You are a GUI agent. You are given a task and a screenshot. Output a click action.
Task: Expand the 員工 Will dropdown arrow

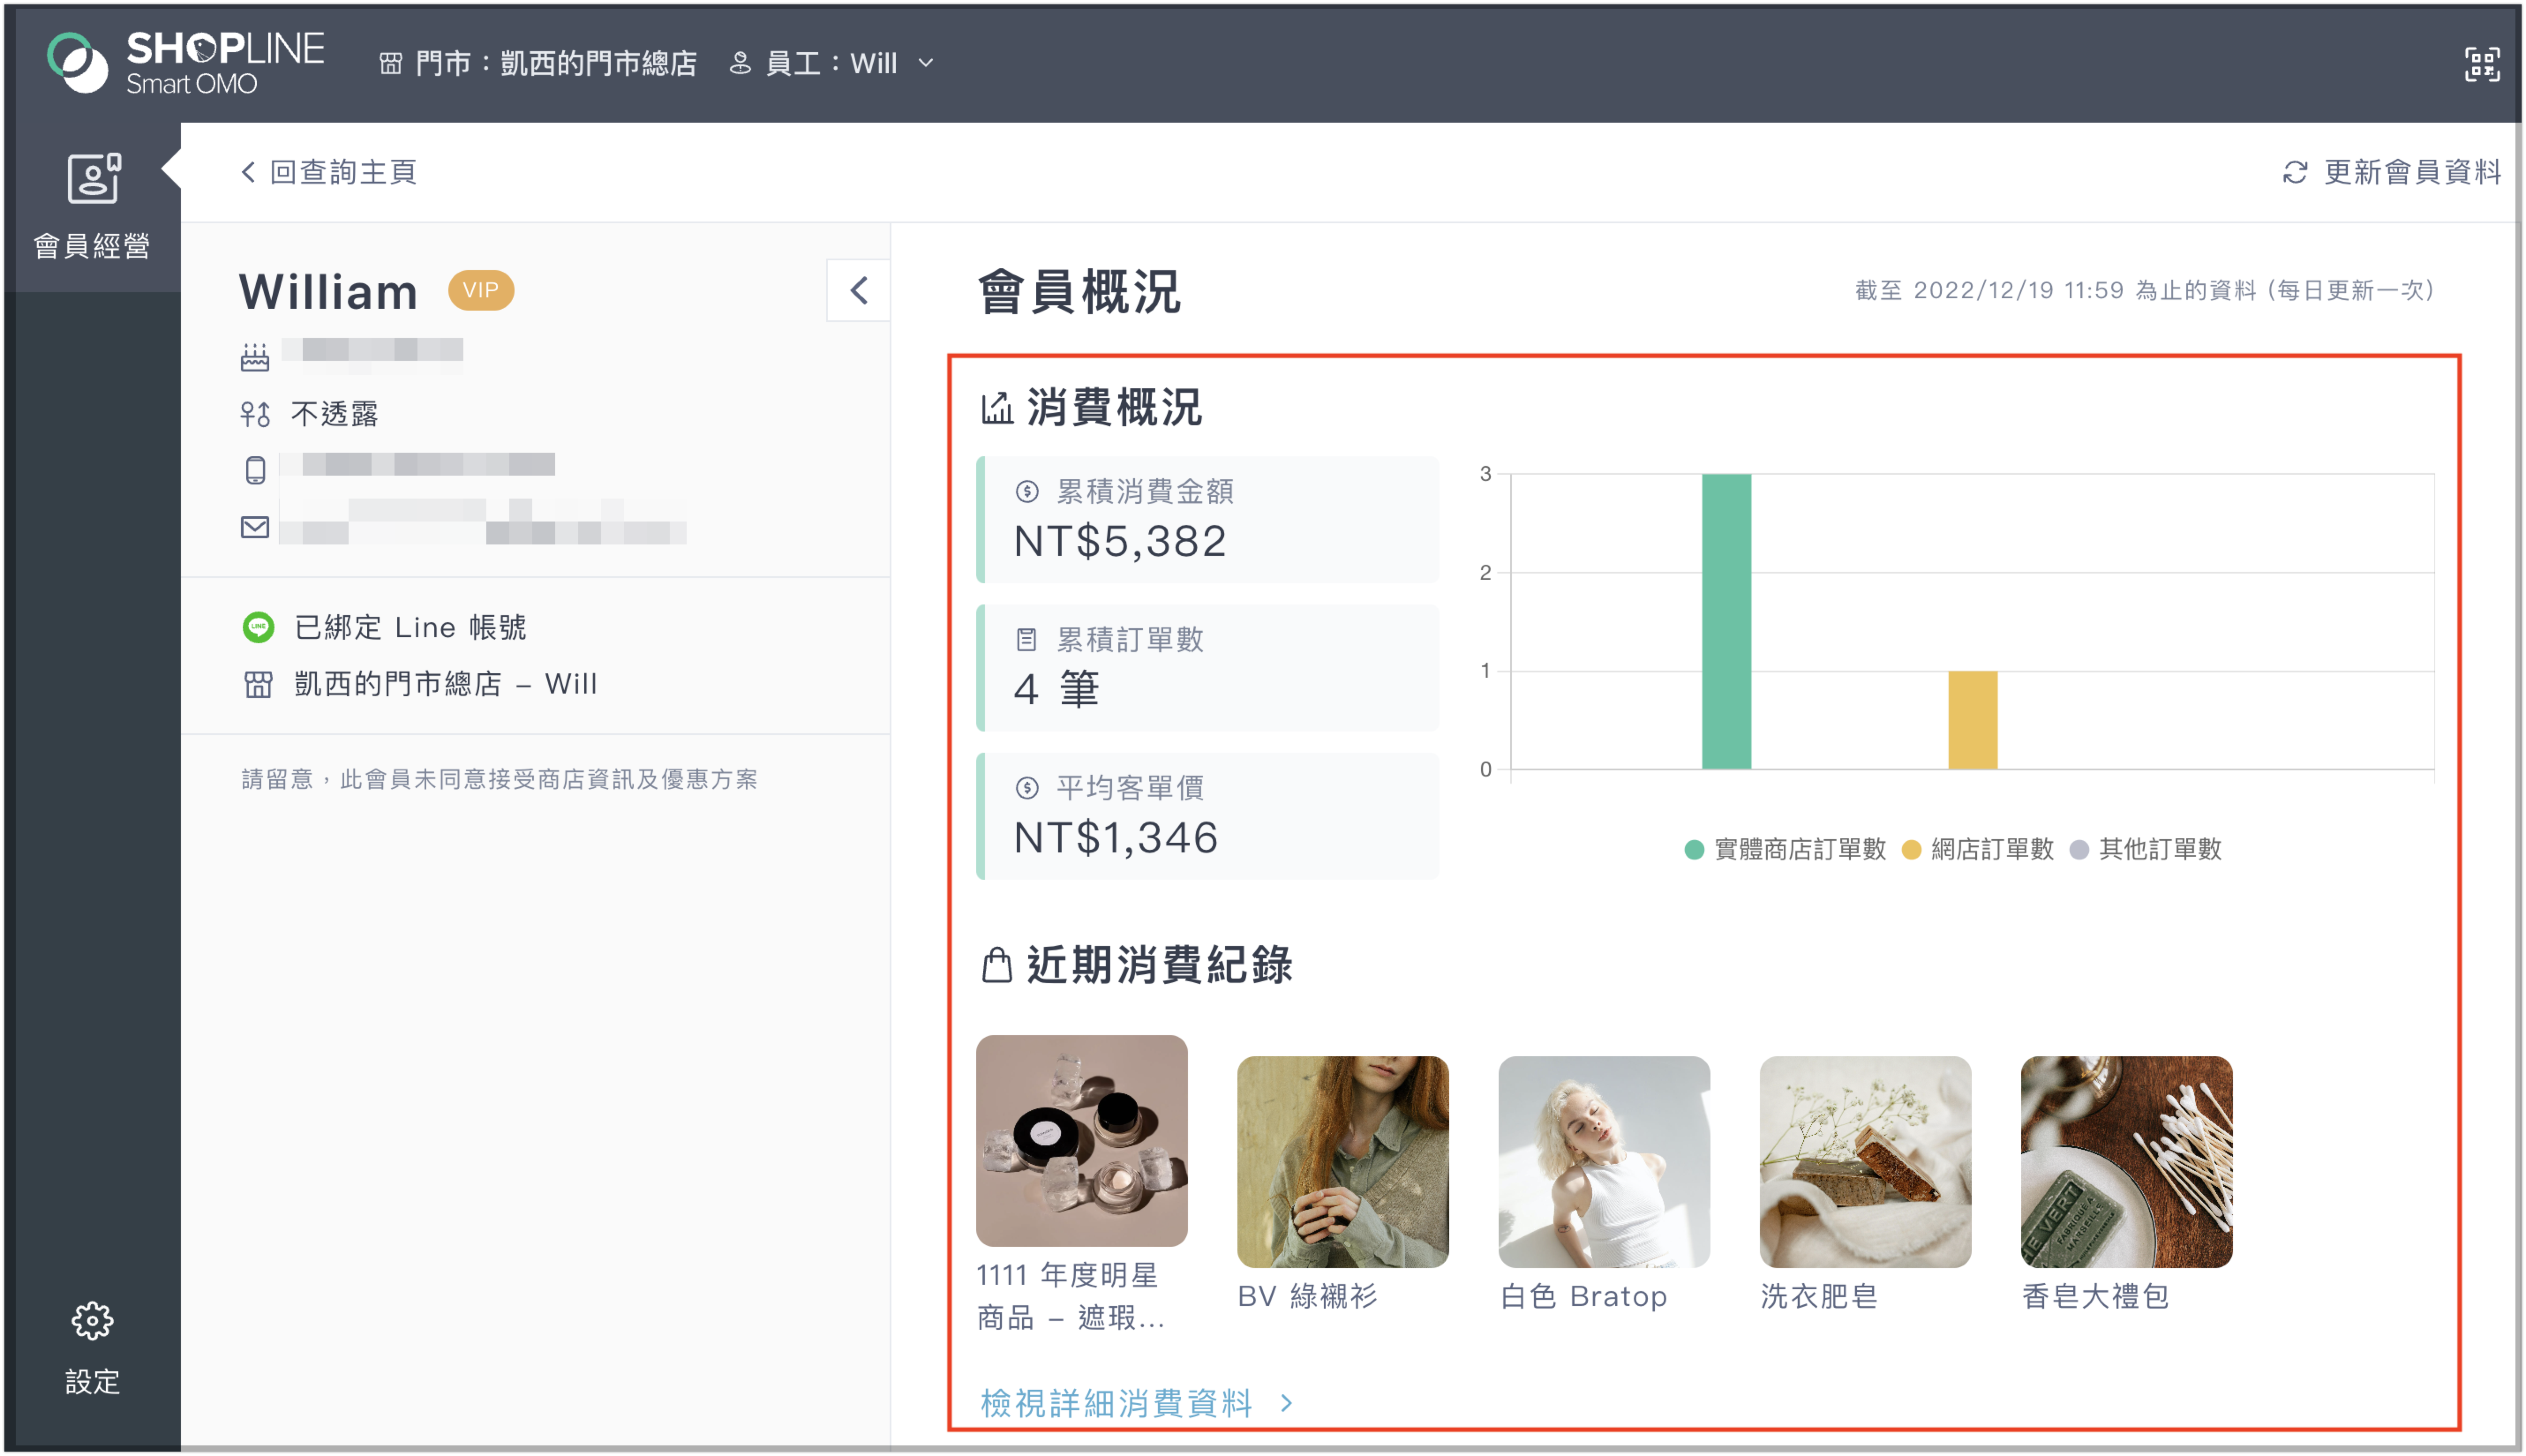926,63
